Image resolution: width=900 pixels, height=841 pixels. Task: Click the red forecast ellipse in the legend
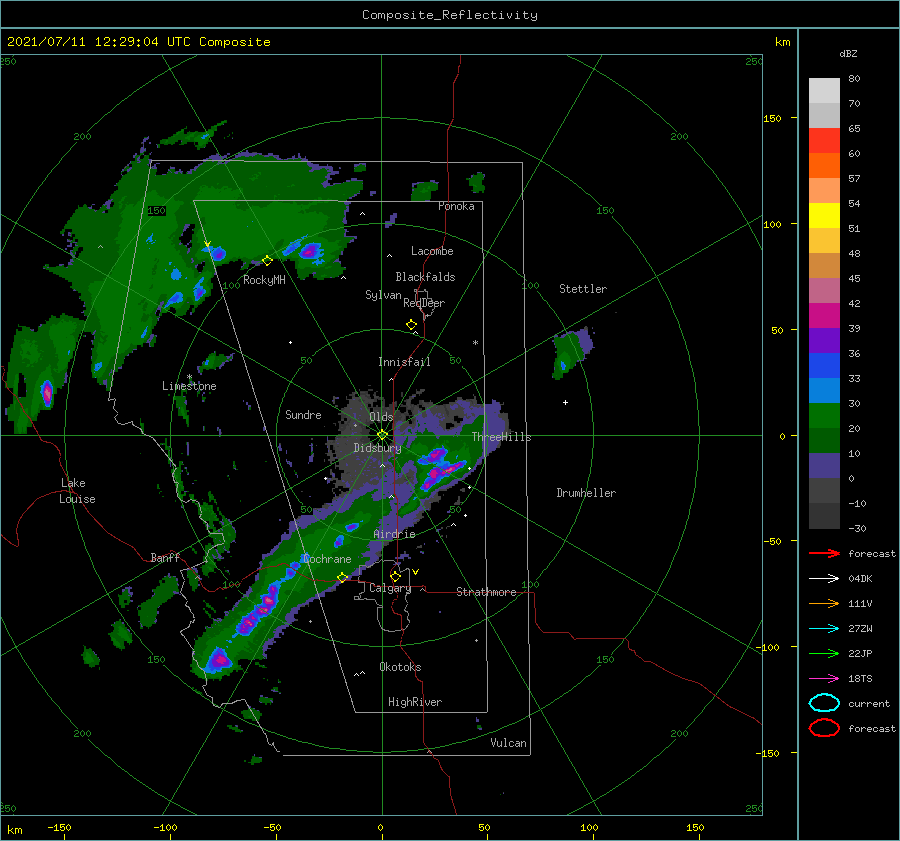(x=824, y=728)
